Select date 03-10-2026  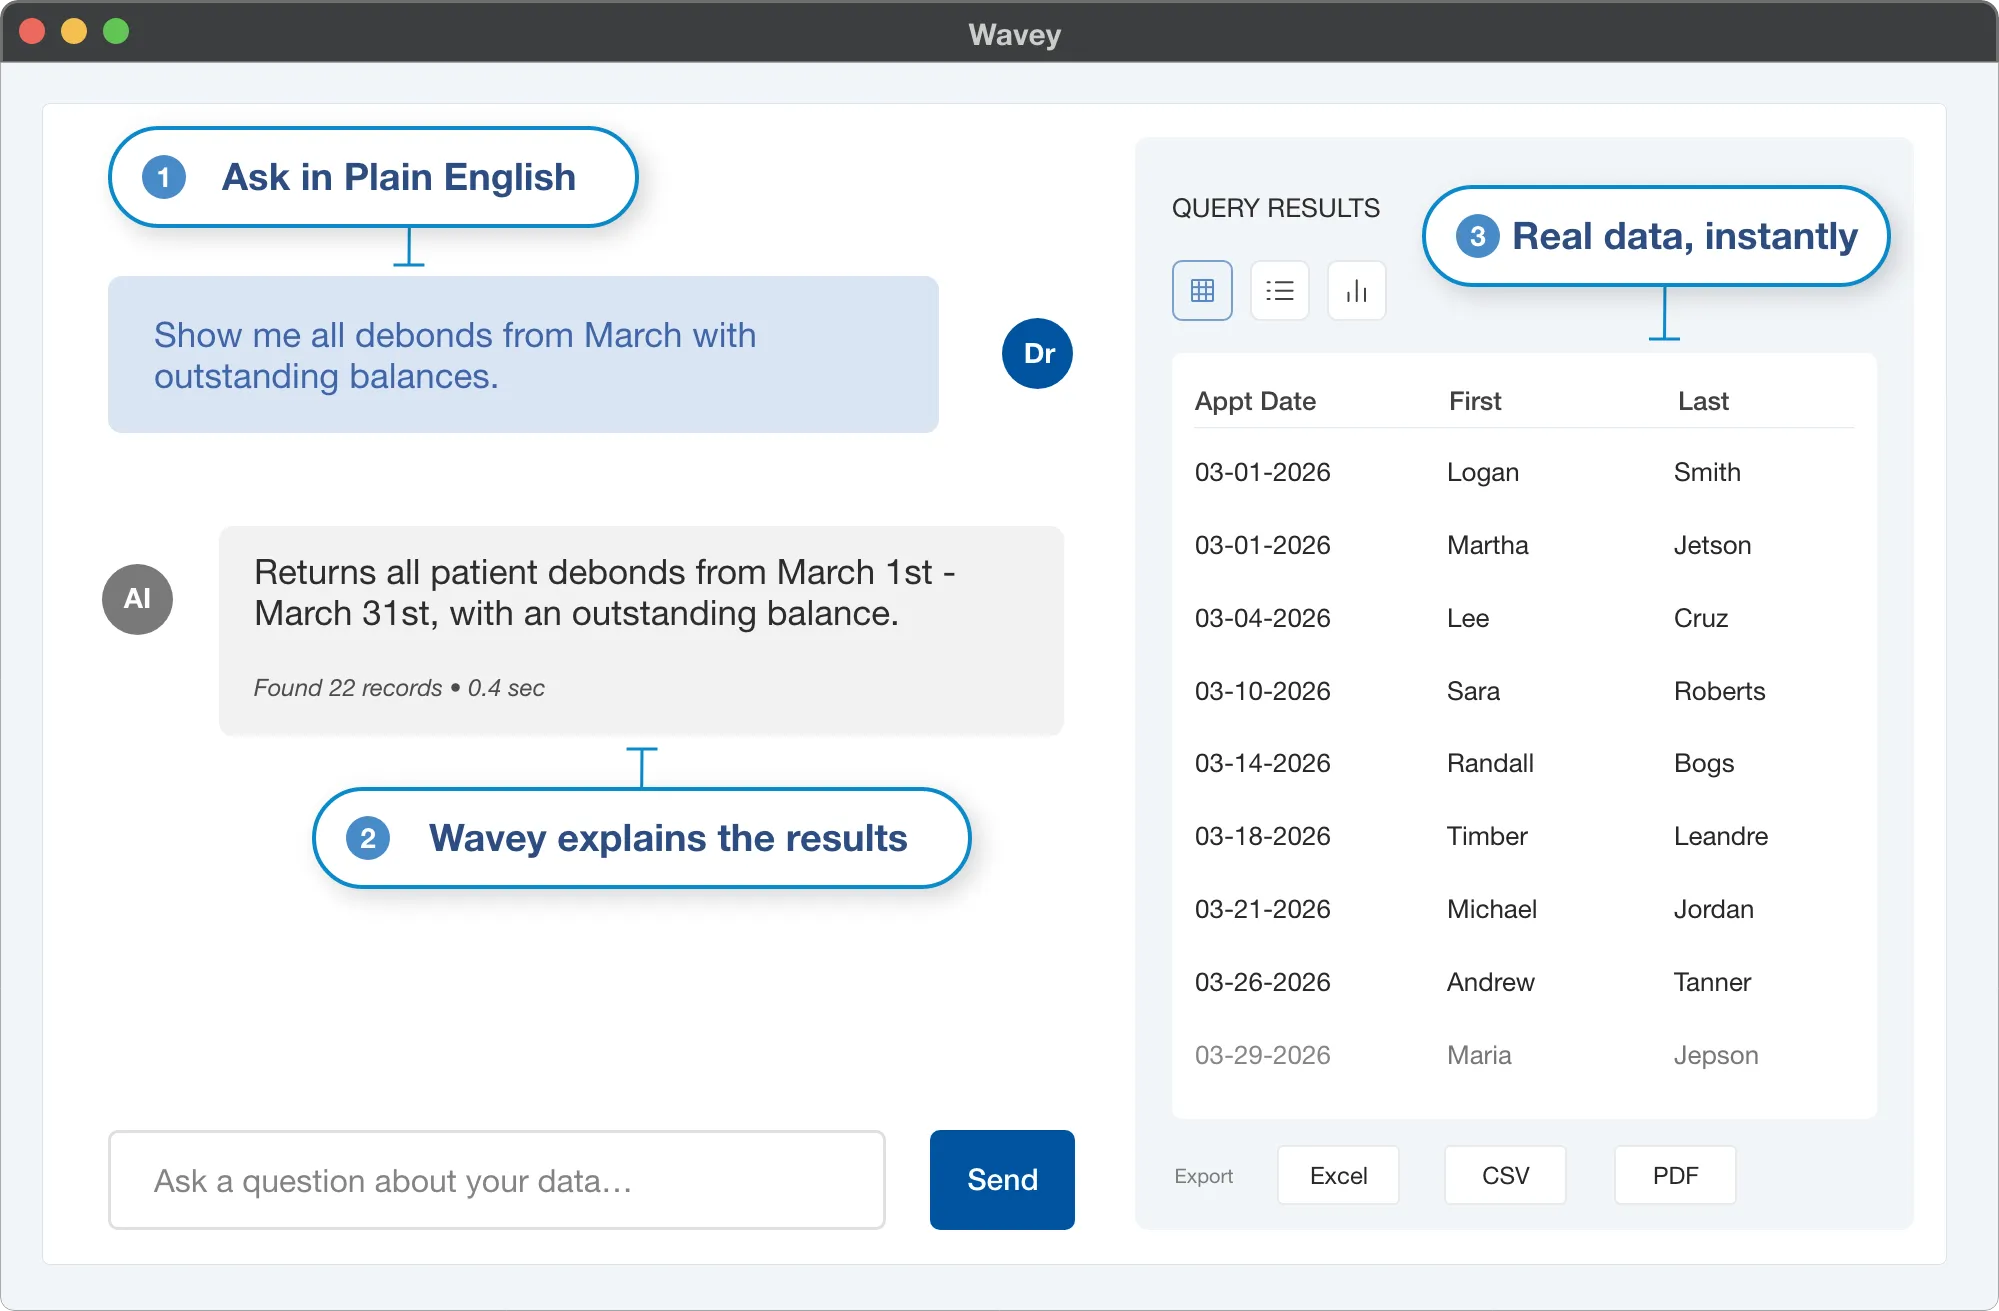click(x=1262, y=691)
